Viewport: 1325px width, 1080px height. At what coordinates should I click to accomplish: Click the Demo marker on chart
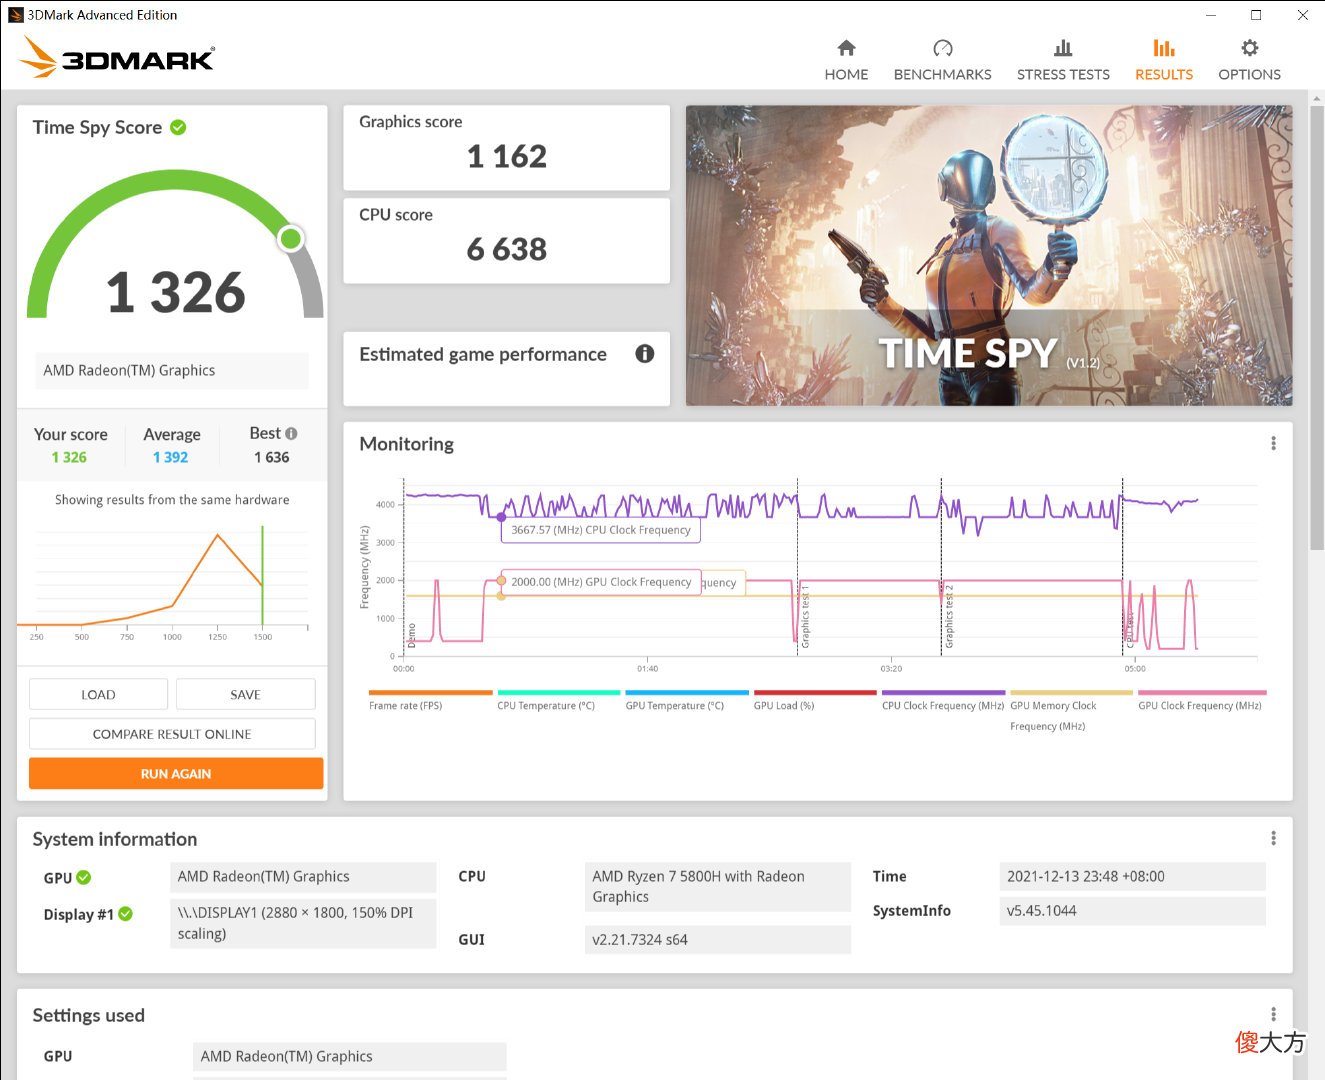point(411,634)
